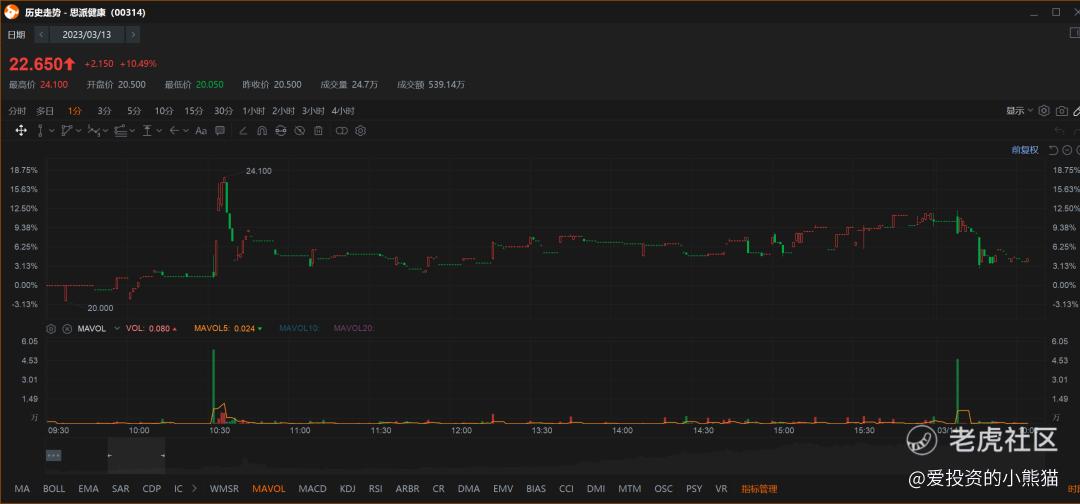
Task: Go to previous date arrow
Action: 41,34
